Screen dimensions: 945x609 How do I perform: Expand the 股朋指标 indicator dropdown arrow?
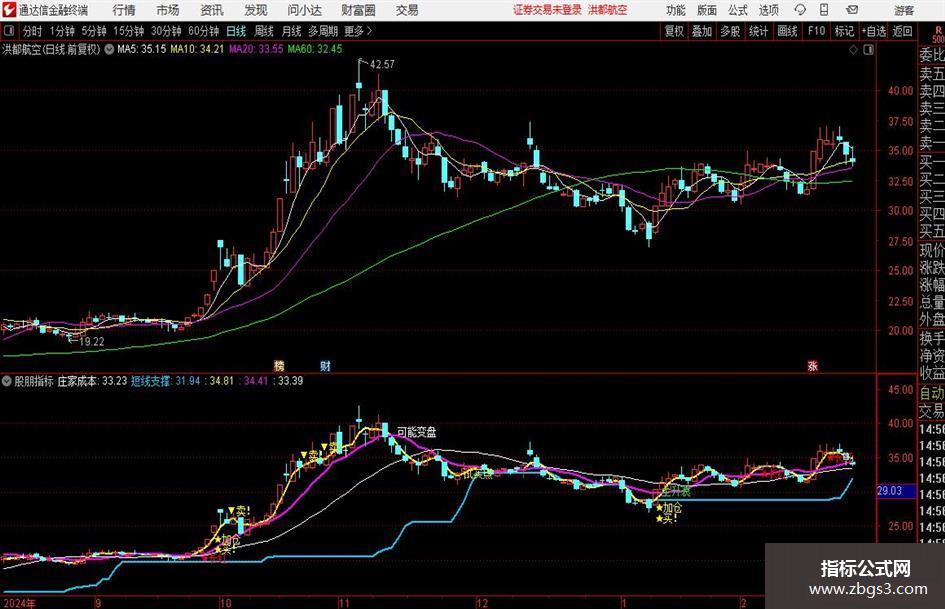7,381
